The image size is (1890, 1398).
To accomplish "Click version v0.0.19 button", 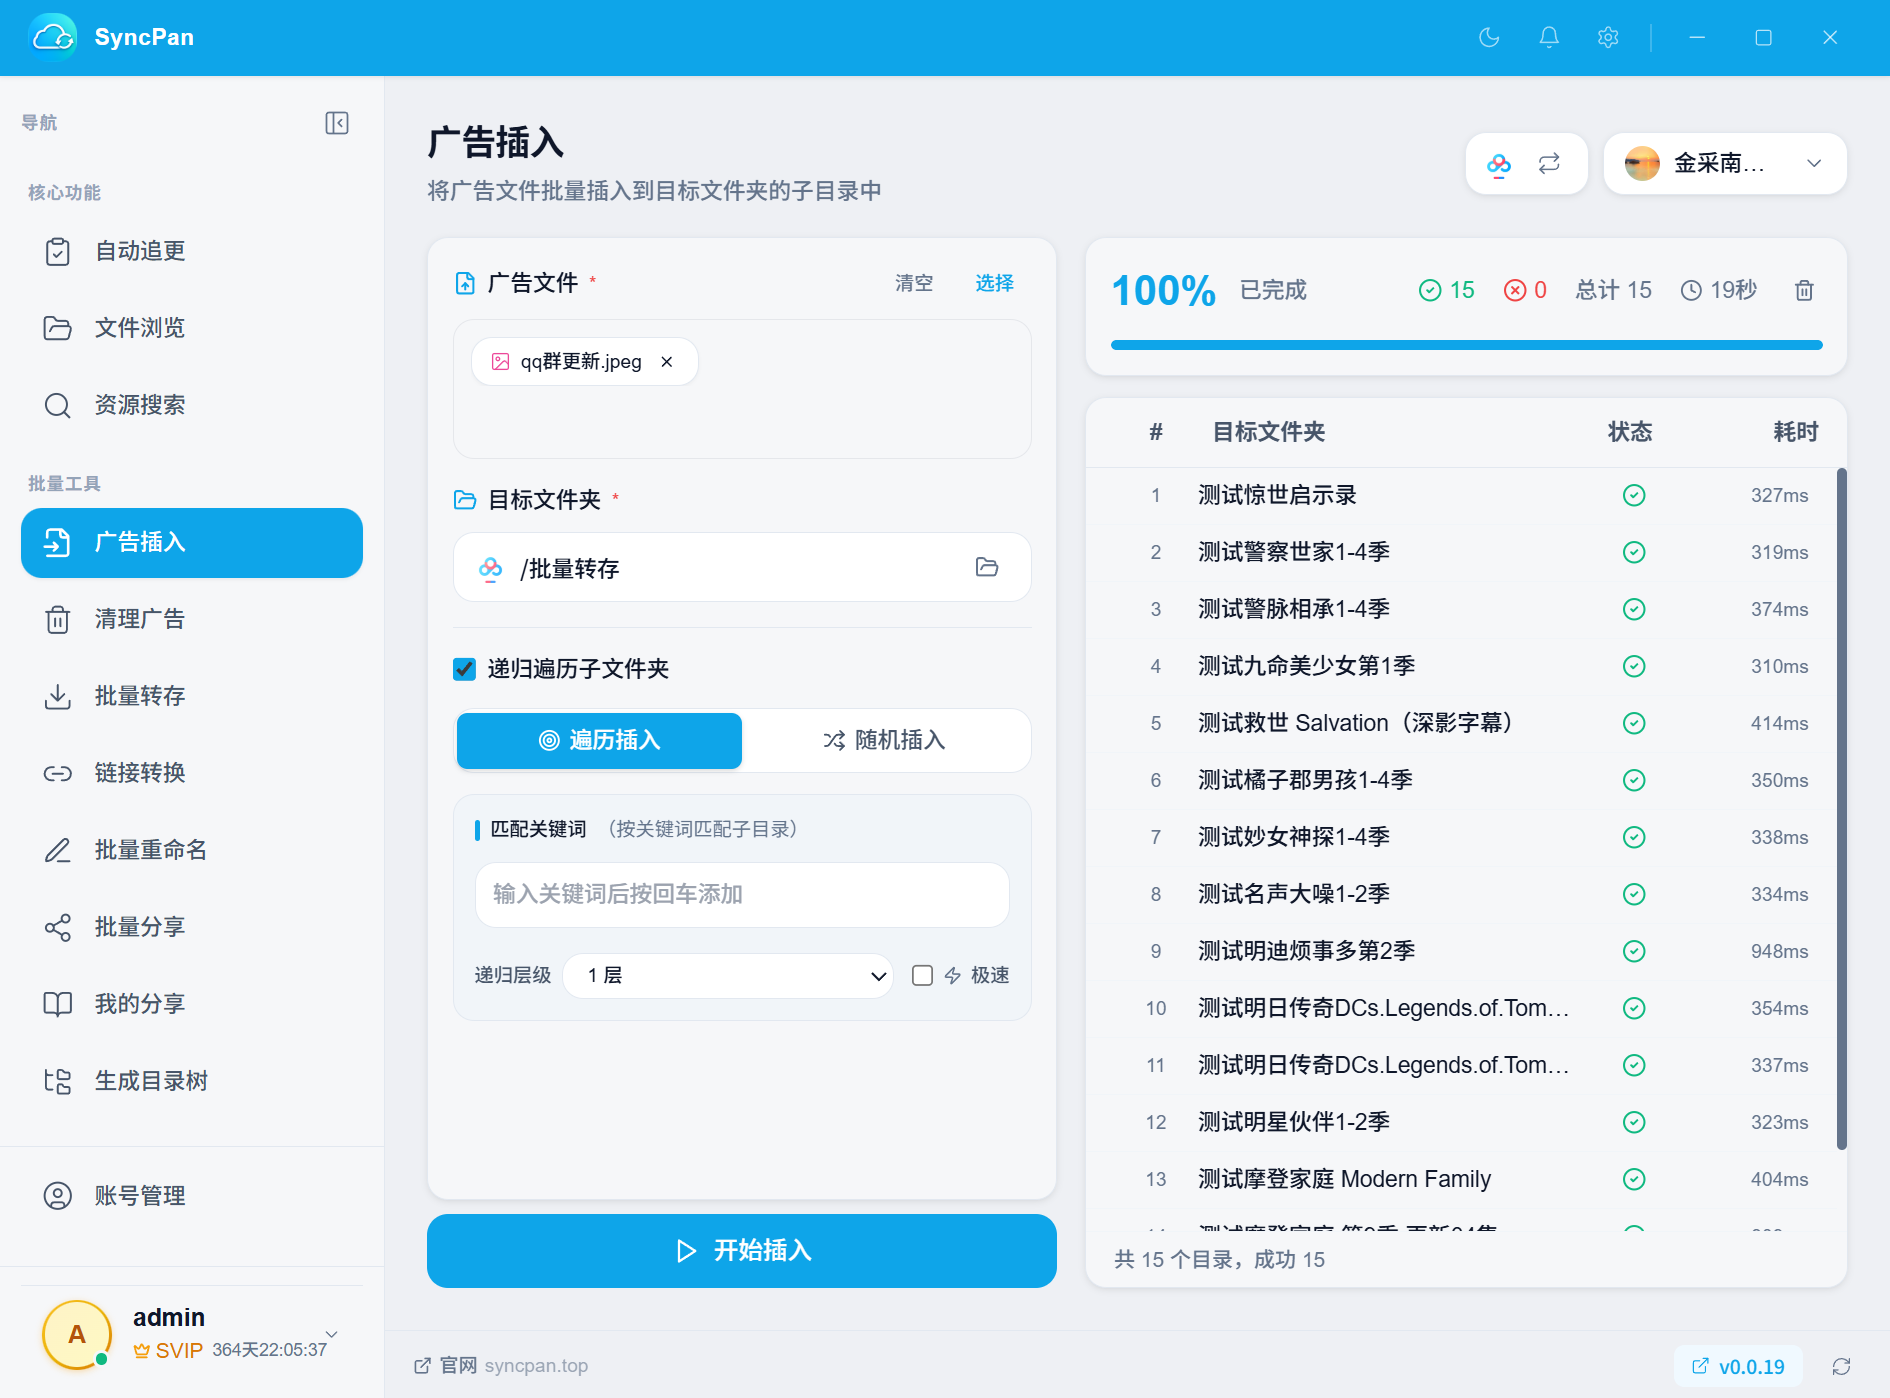I will tap(1738, 1366).
